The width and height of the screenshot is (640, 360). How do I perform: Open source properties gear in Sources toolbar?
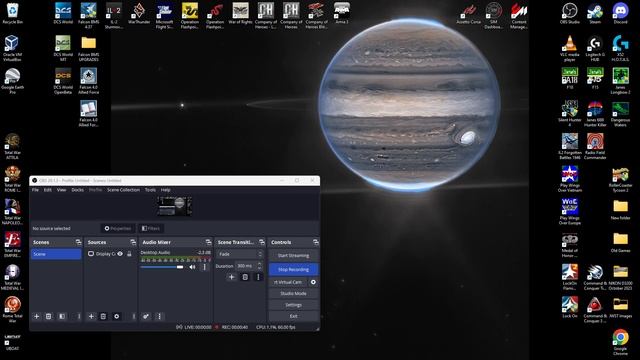tap(116, 316)
